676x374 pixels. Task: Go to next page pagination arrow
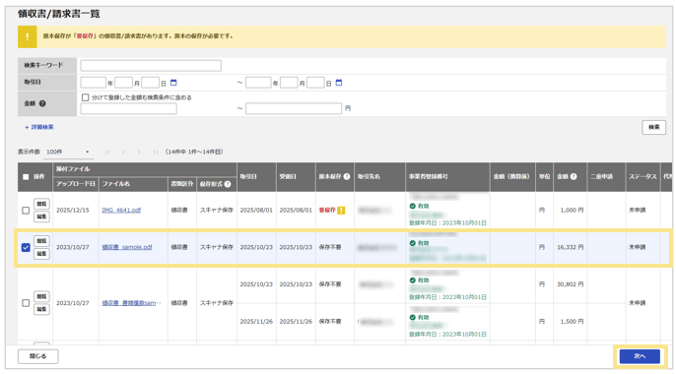pyautogui.click(x=139, y=152)
